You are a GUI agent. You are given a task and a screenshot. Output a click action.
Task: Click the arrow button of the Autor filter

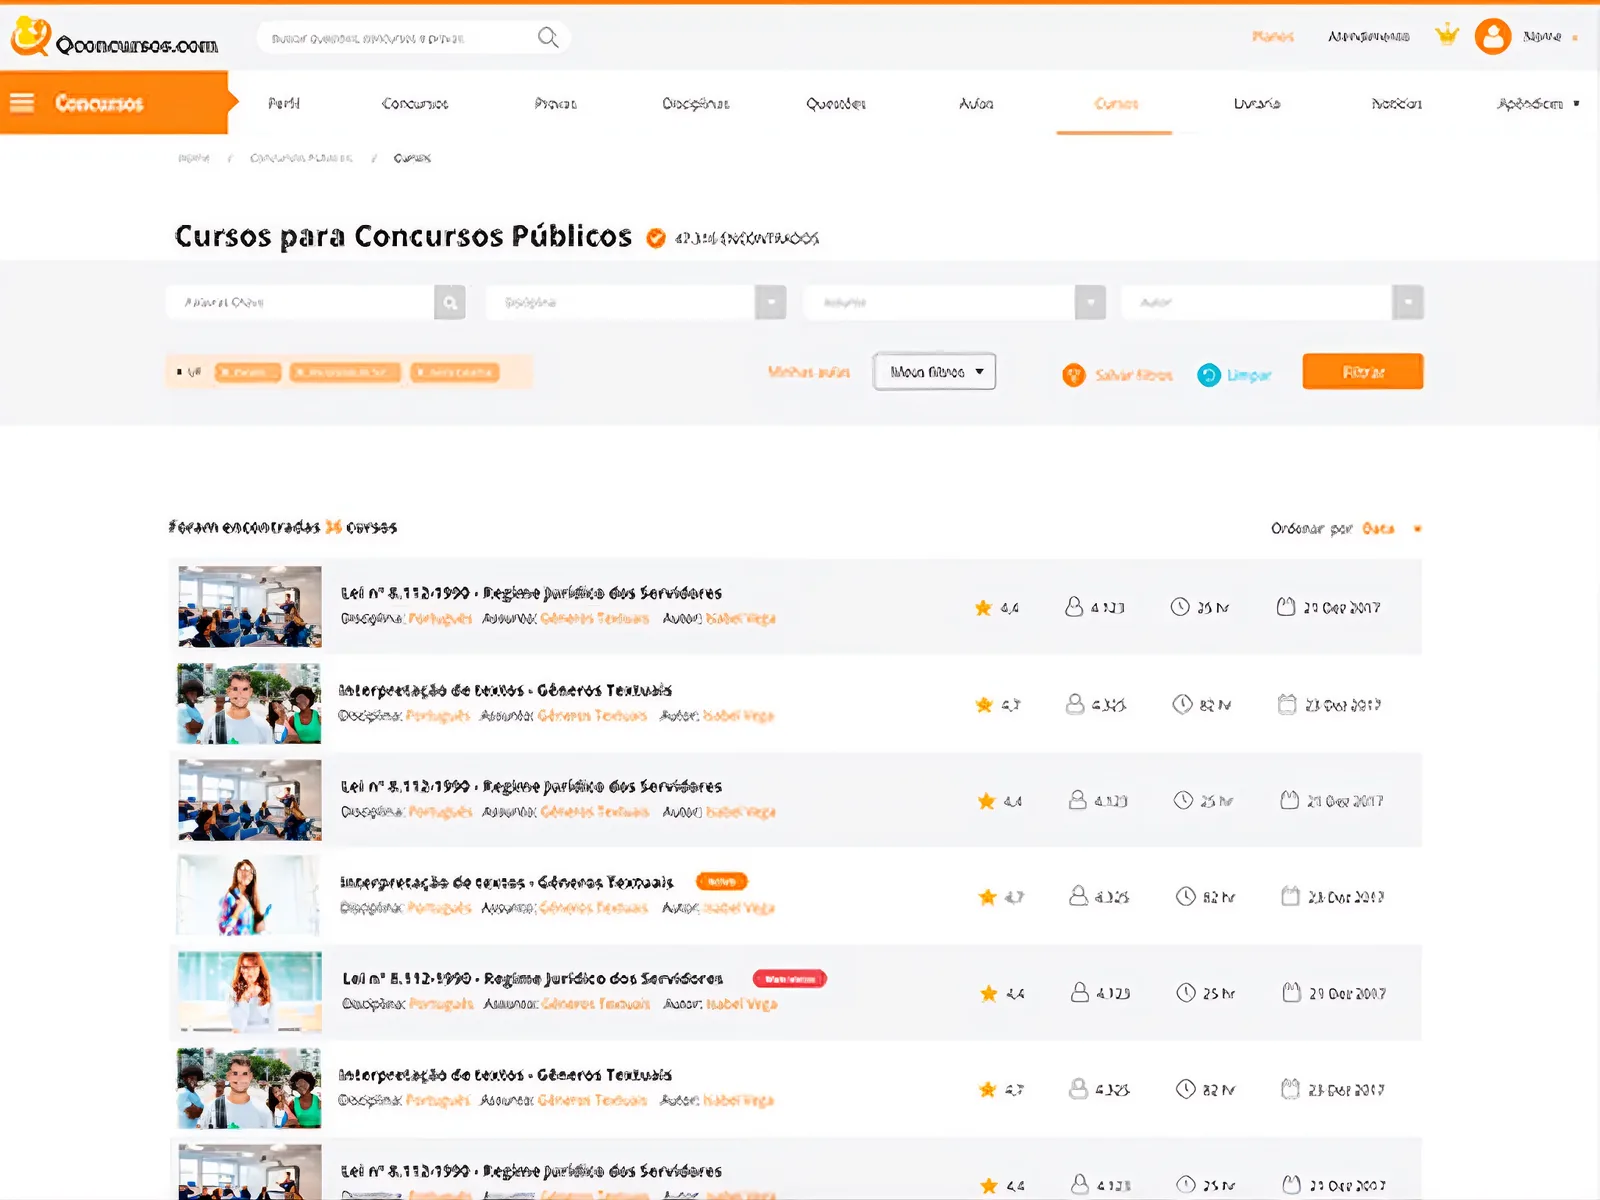(x=1408, y=302)
